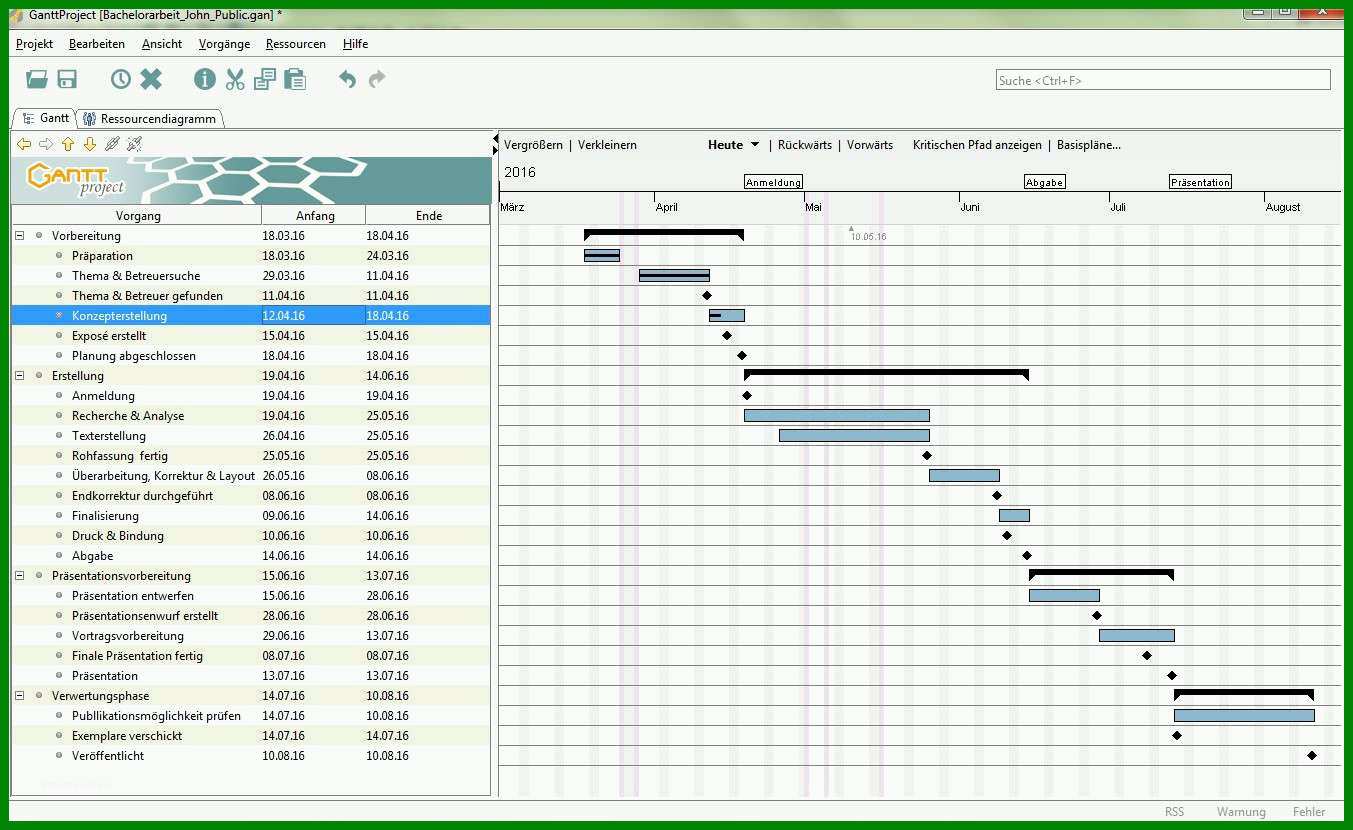
Task: Click the Ressourcendiagramm tab icon
Action: (90, 119)
